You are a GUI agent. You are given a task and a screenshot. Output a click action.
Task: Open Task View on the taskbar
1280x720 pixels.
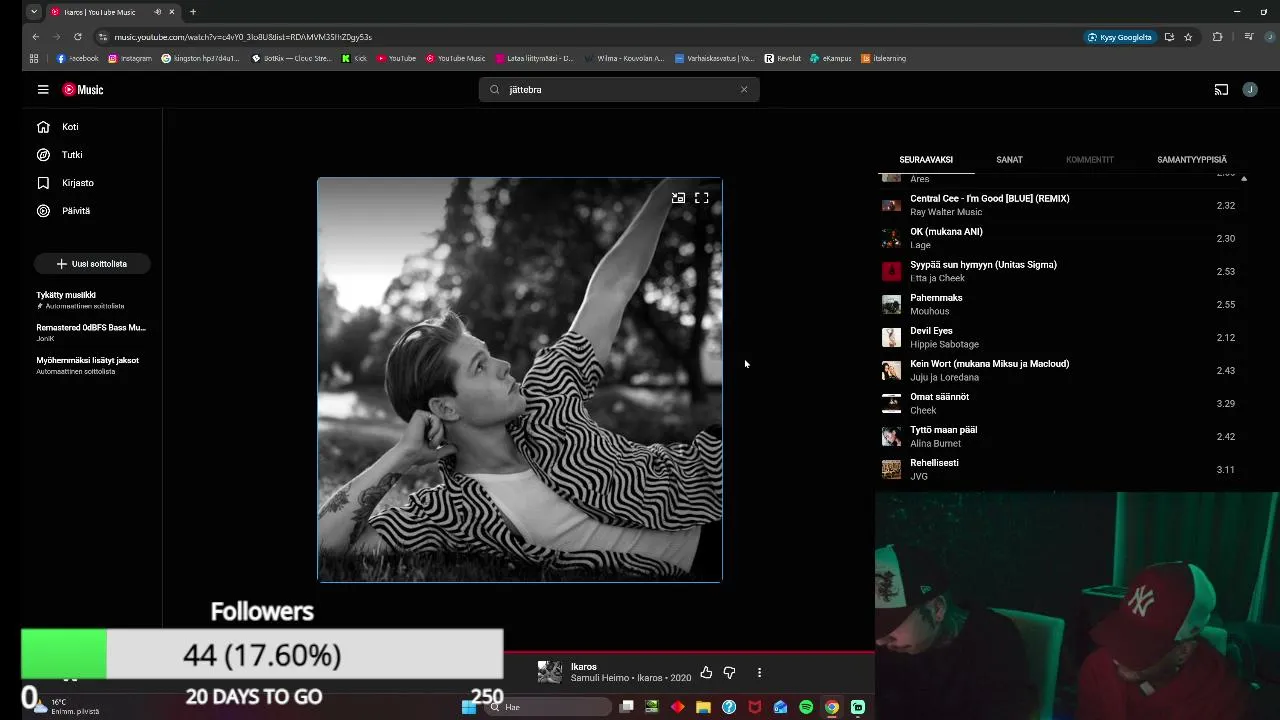click(x=626, y=707)
